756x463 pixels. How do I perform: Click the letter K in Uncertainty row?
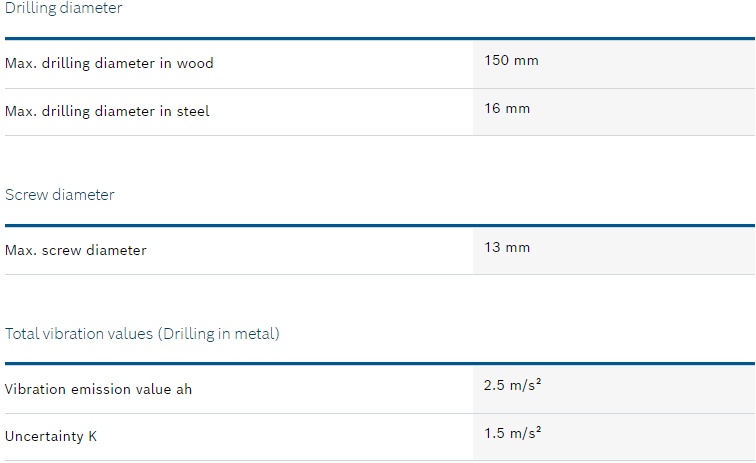coord(92,436)
